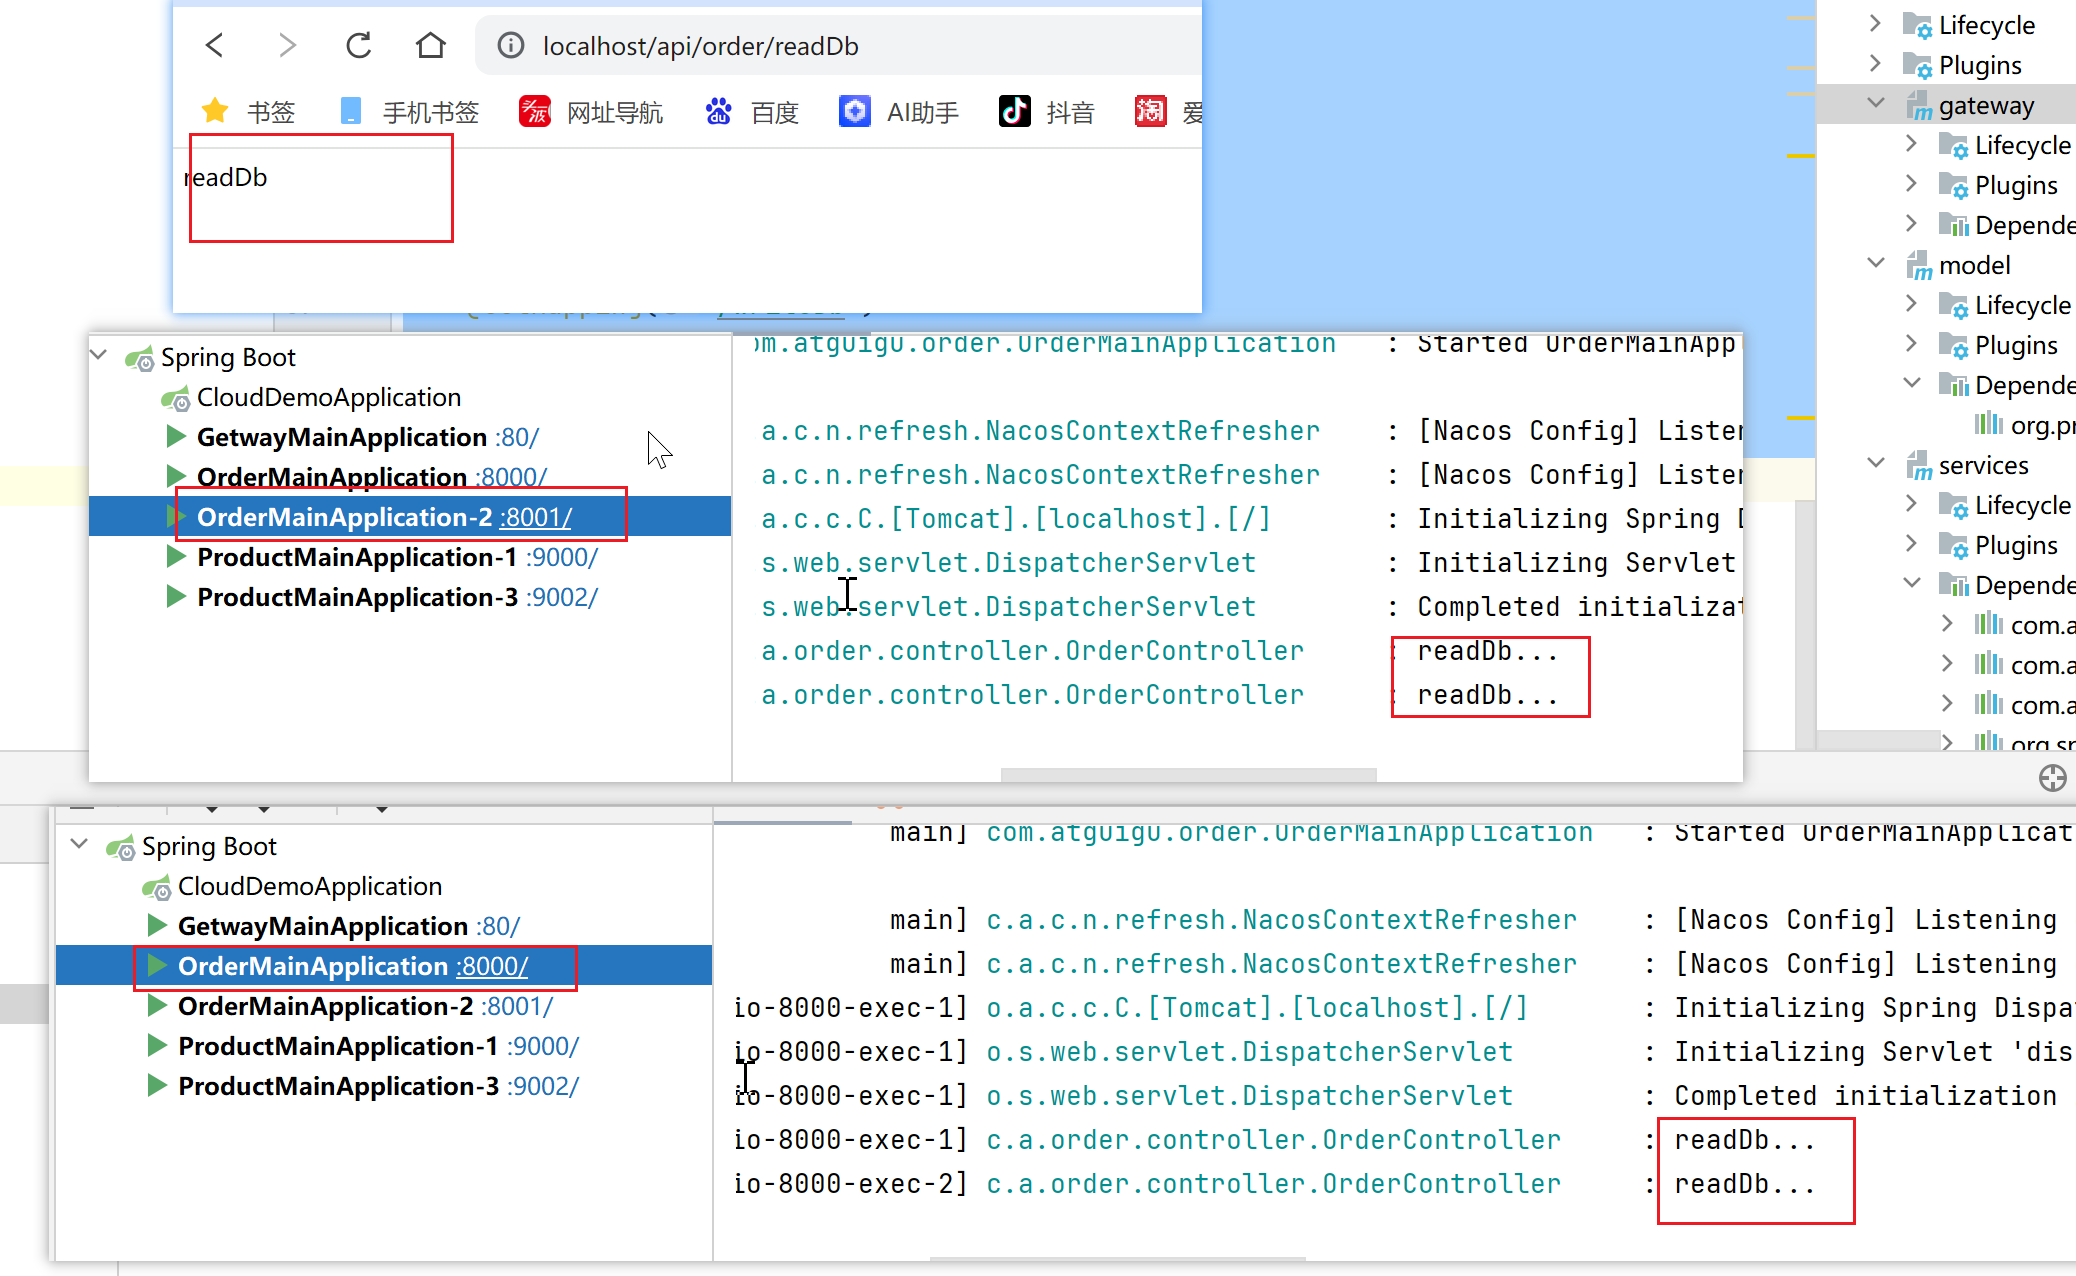The image size is (2076, 1276).
Task: Click run icon of OrderMainApplication-2 lower panel
Action: (x=157, y=1005)
